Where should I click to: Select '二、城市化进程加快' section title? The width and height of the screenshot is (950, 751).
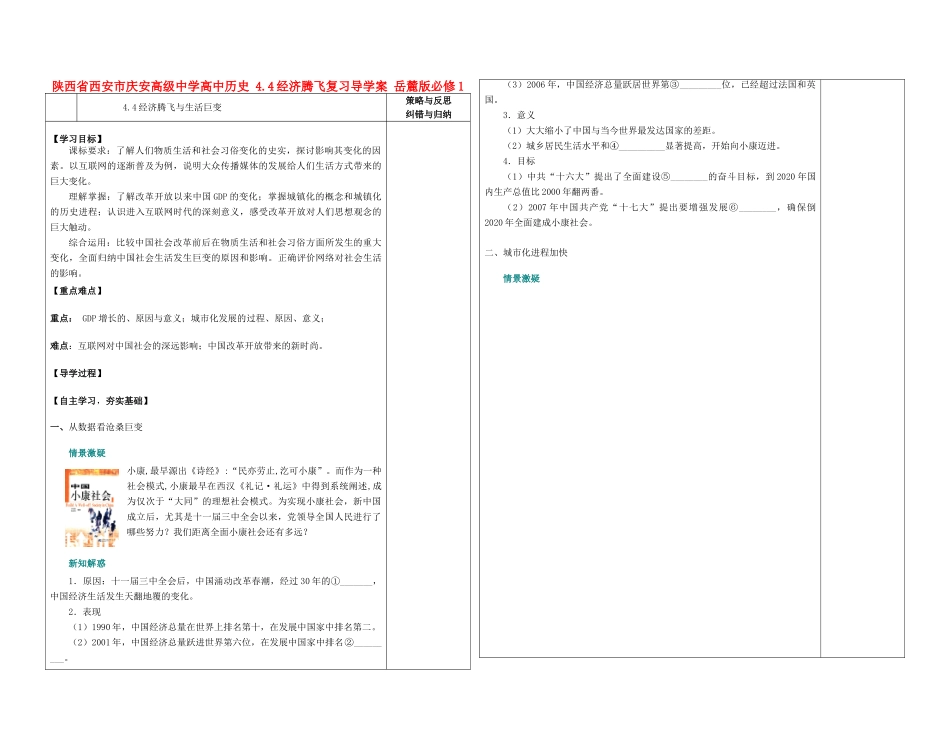526,253
